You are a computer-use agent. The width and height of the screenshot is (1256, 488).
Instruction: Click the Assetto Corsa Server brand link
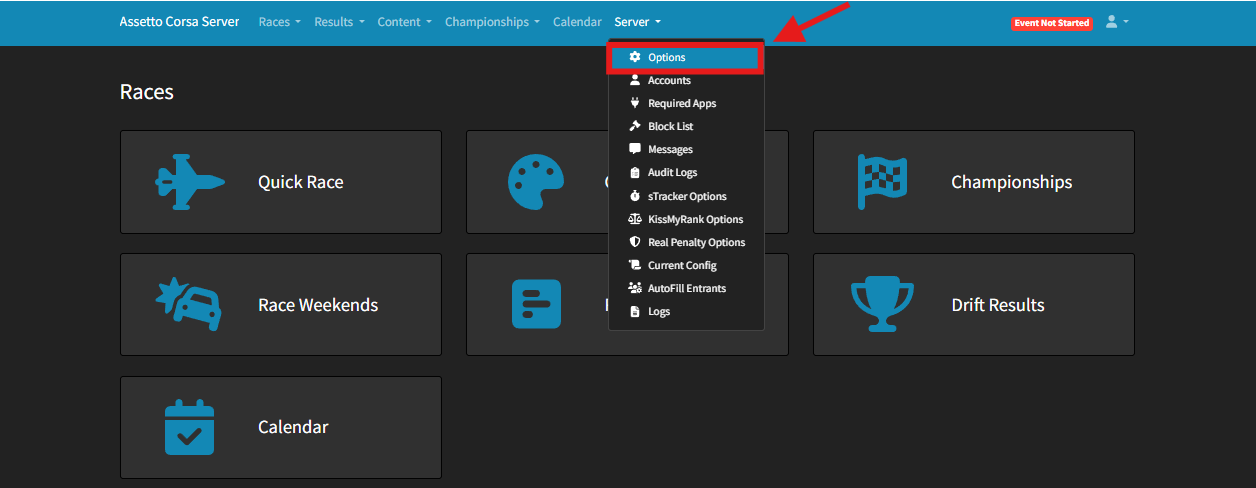(179, 22)
